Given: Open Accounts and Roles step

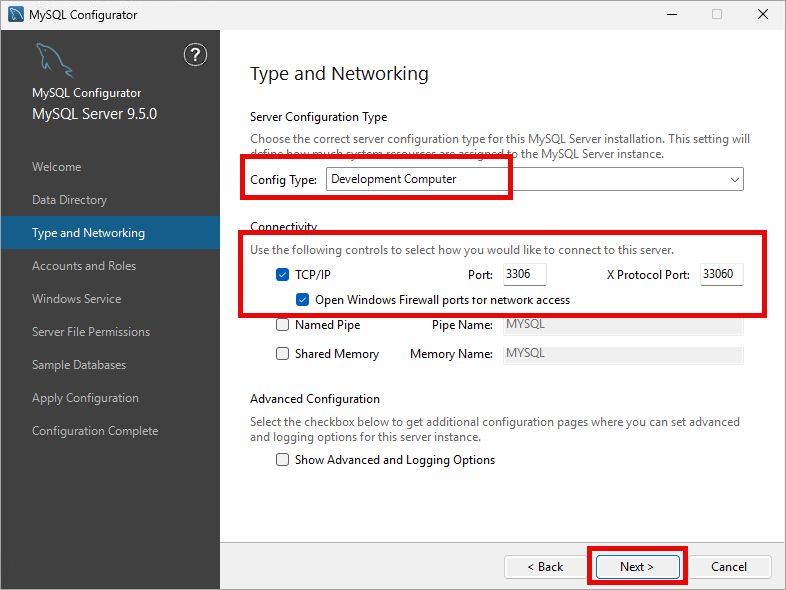Looking at the screenshot, I should pos(84,266).
